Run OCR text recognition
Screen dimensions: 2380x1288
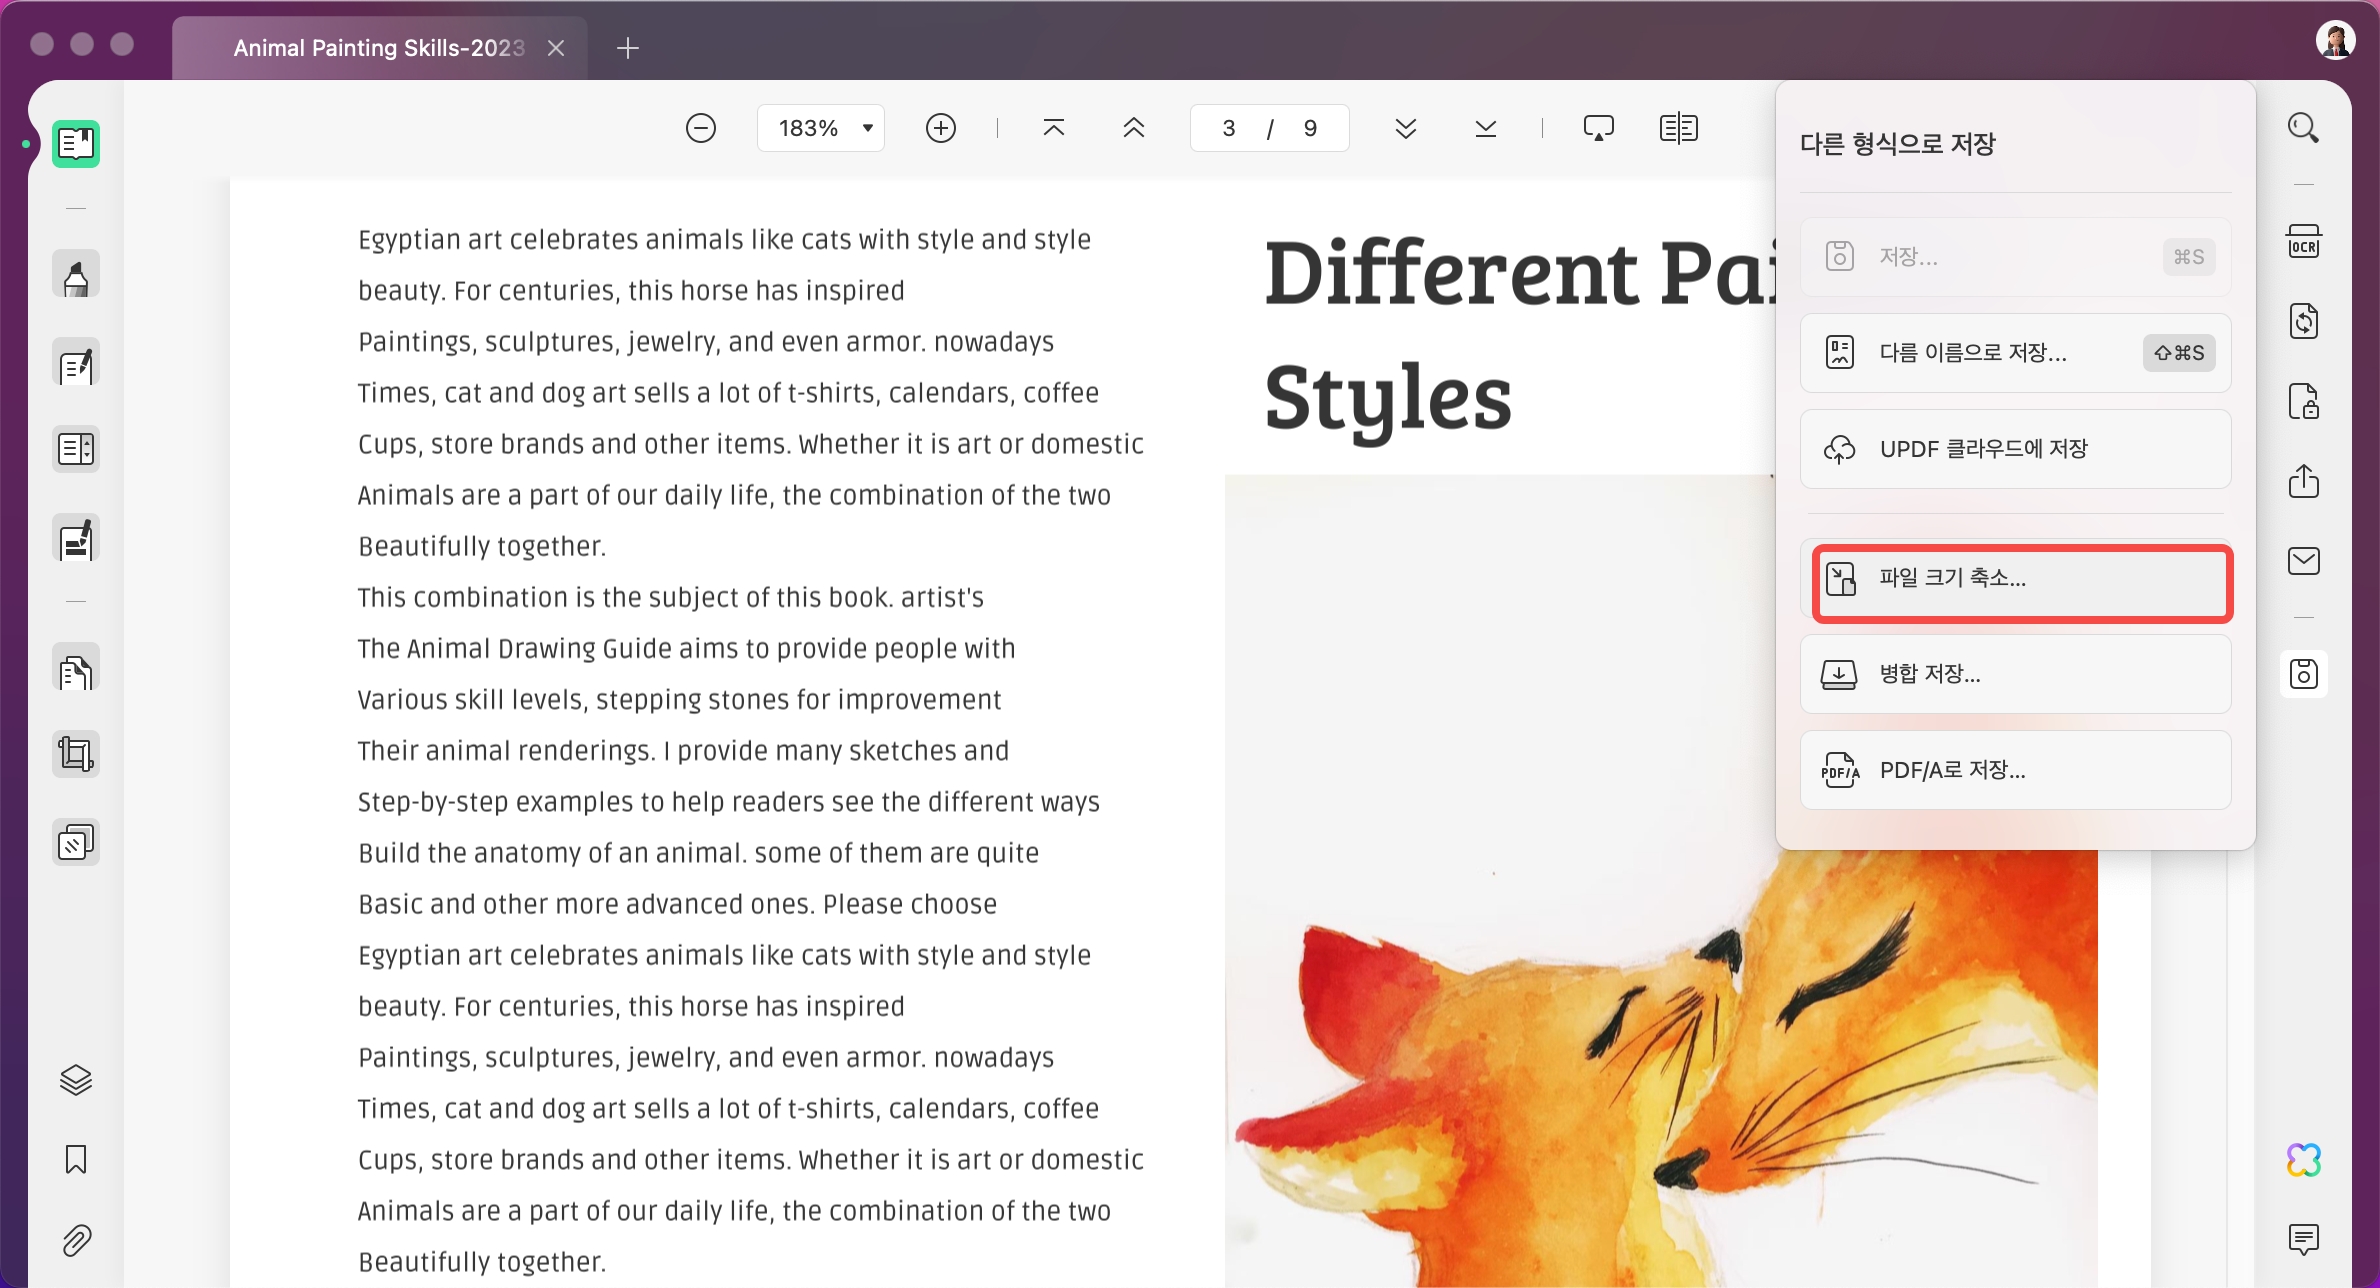click(2304, 242)
